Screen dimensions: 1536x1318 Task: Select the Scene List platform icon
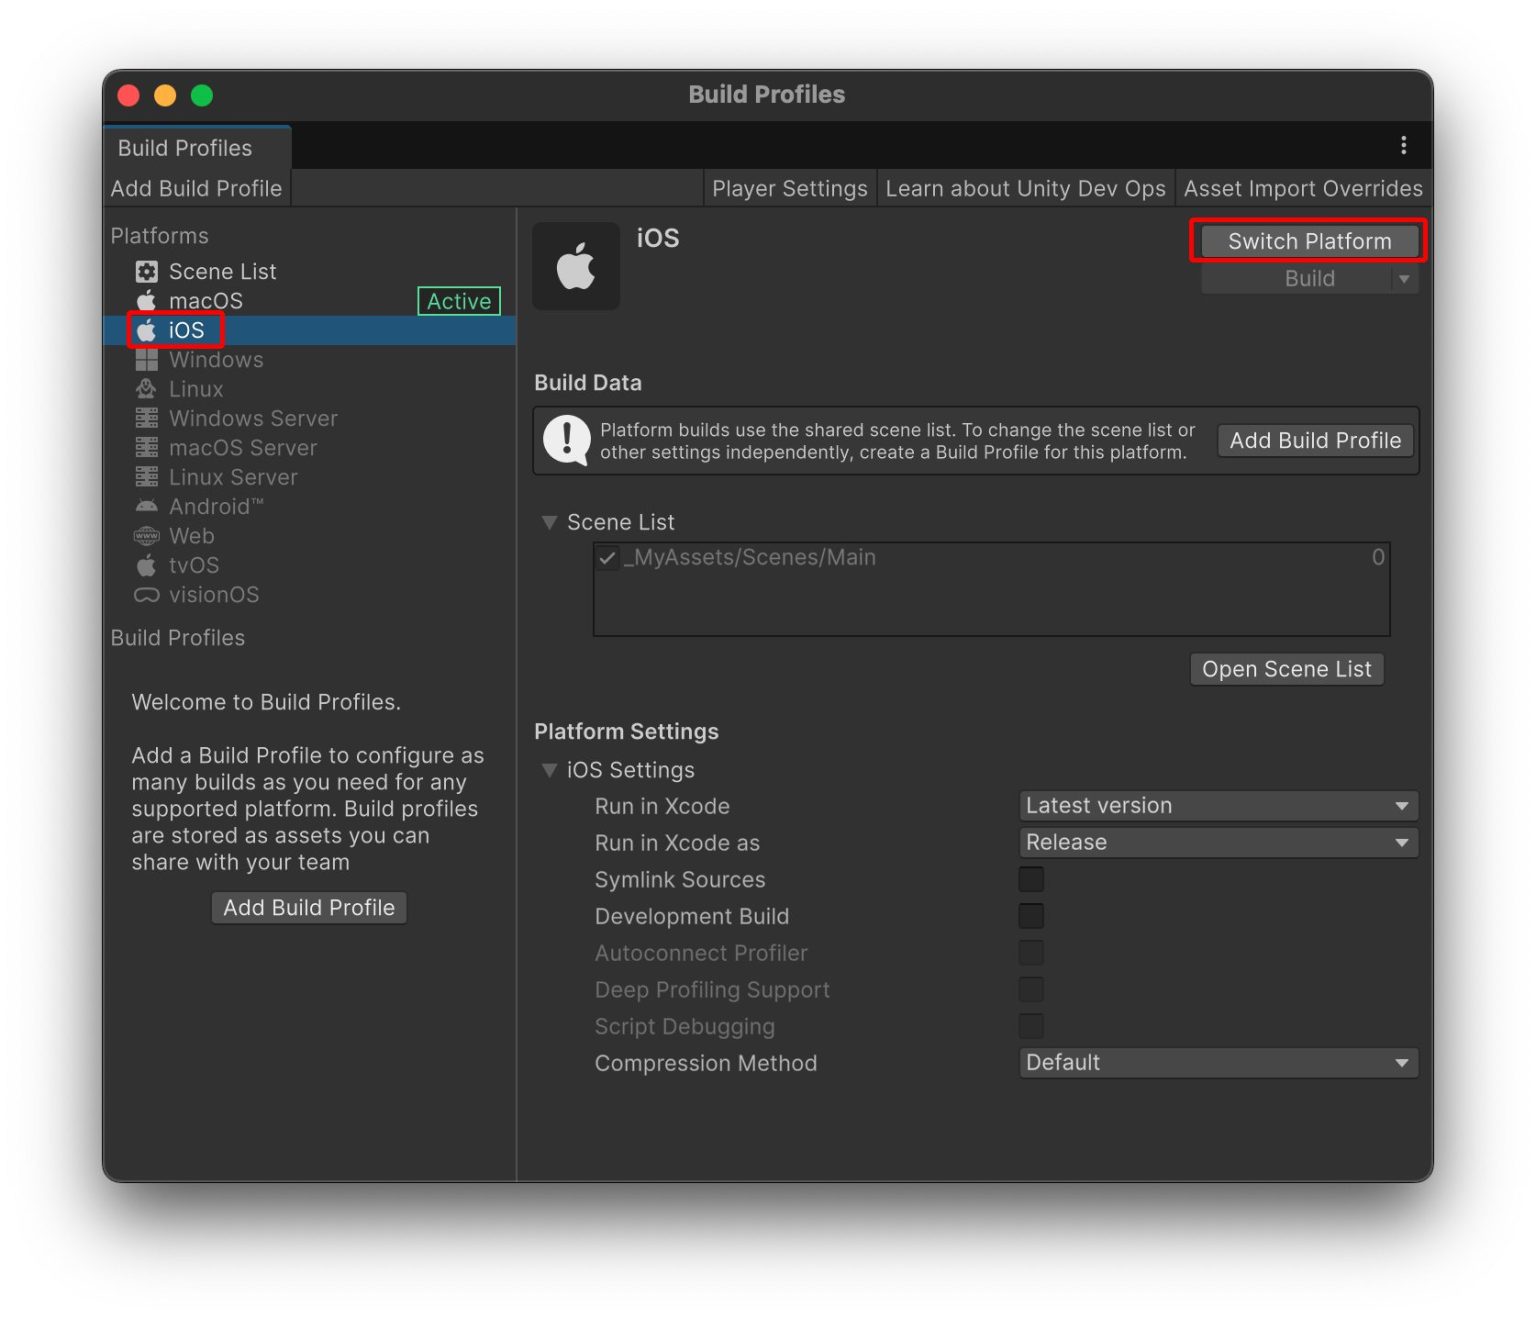[x=146, y=270]
